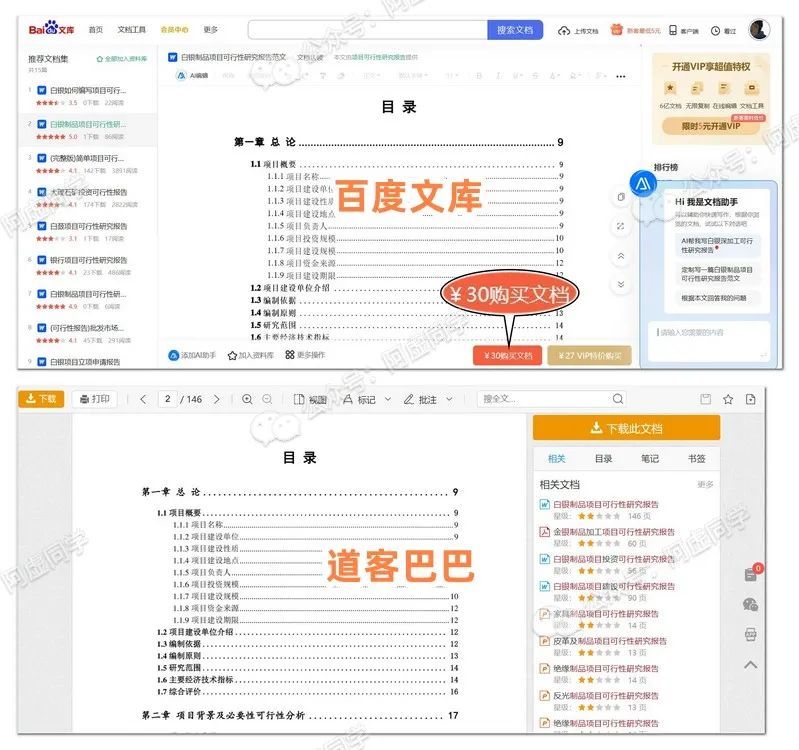Viewport: 799px width, 750px height.
Task: Switch to 书签 tab in Doc88 sidebar
Action: tap(697, 459)
